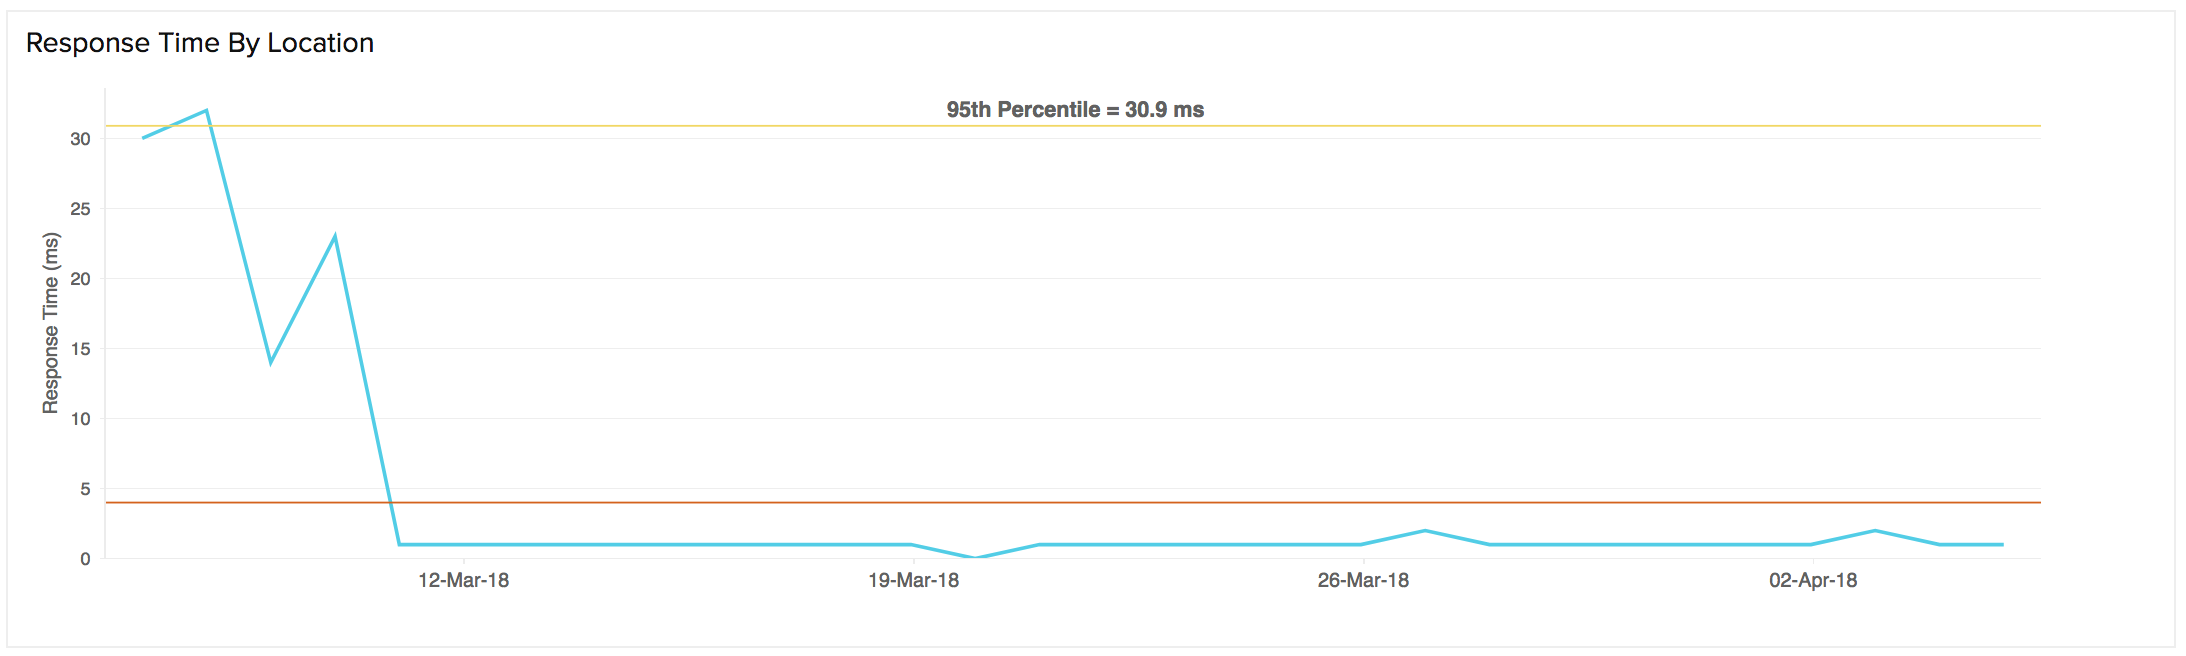Viewport: 2186px width, 656px height.
Task: Click the "95th Percentile = 30.9 ms" label
Action: tap(1075, 110)
